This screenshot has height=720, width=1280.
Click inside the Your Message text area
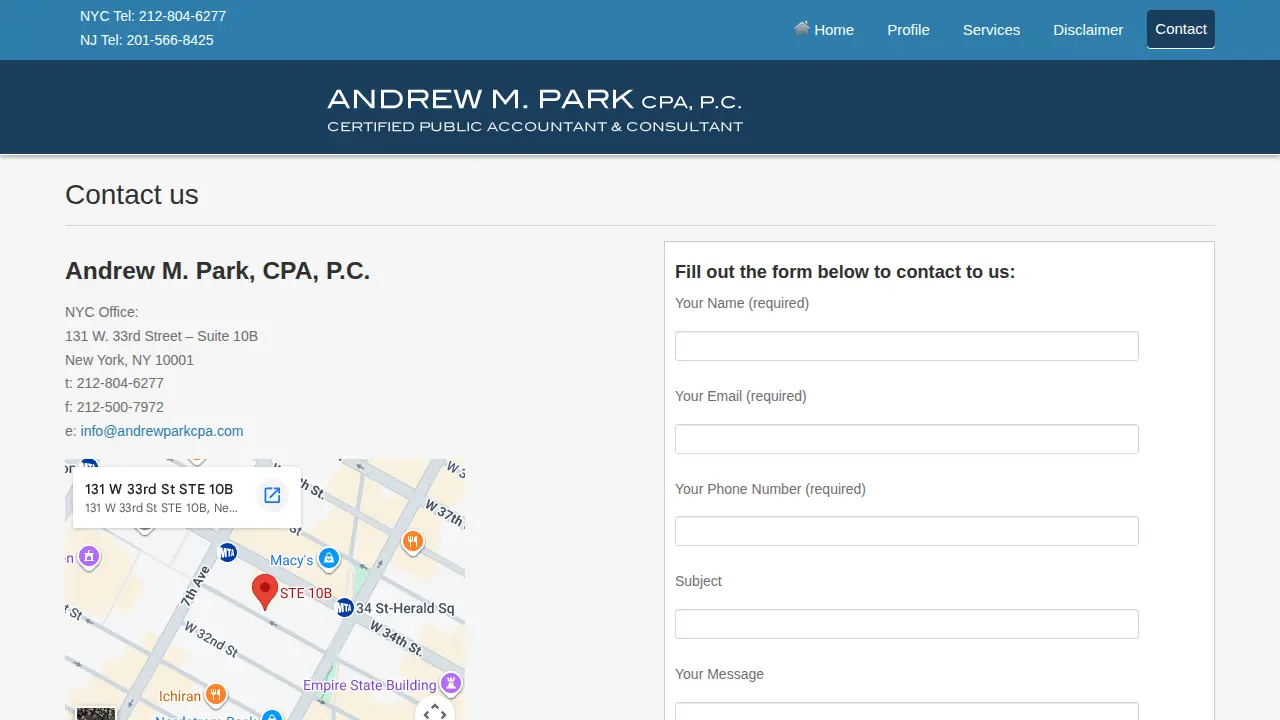(x=907, y=711)
